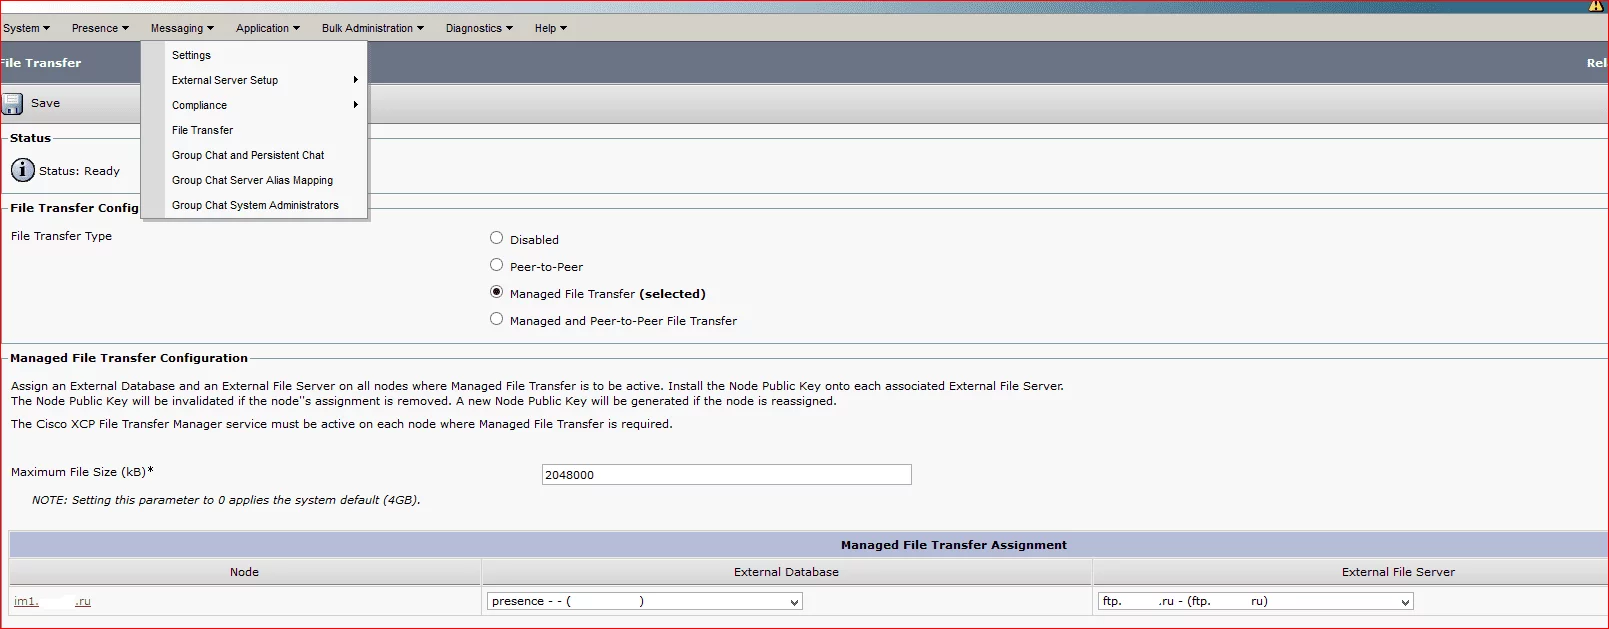Select the Managed File Transfer radio button
The height and width of the screenshot is (629, 1609).
pos(497,292)
